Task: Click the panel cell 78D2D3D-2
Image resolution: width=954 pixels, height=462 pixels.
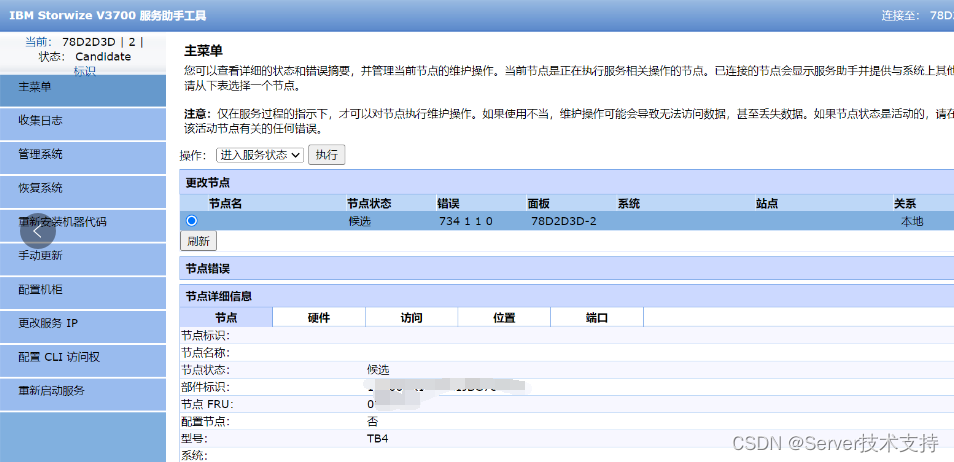Action: tap(563, 222)
